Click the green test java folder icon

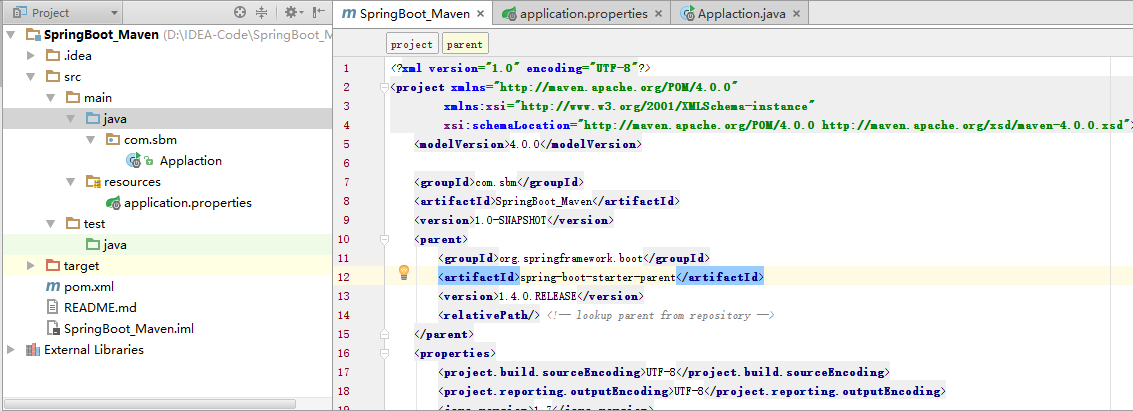(93, 245)
